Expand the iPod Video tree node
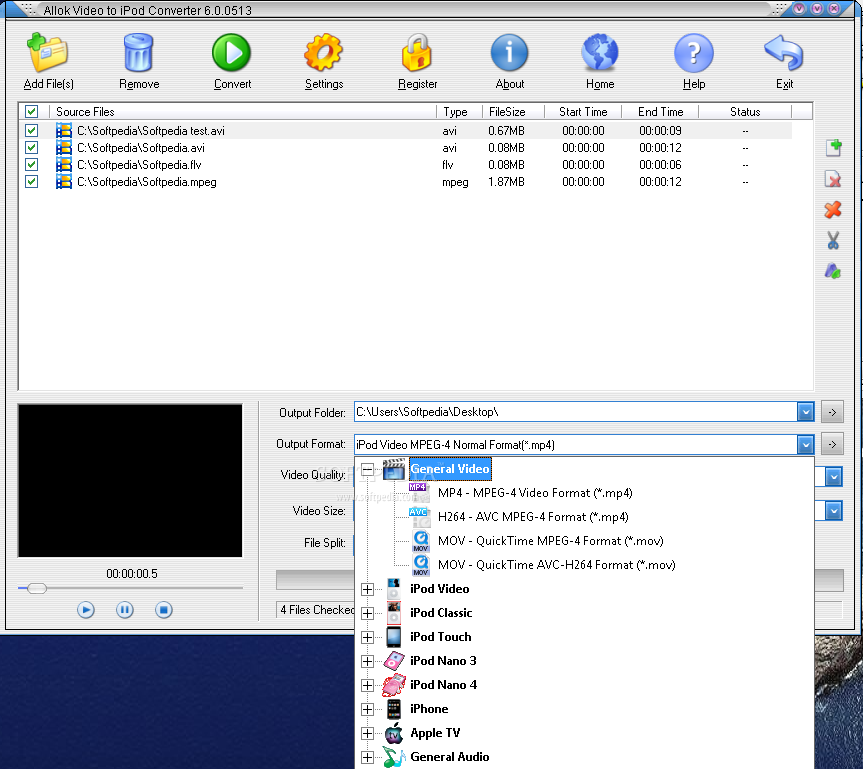Screen dimensions: 863x769 point(368,590)
